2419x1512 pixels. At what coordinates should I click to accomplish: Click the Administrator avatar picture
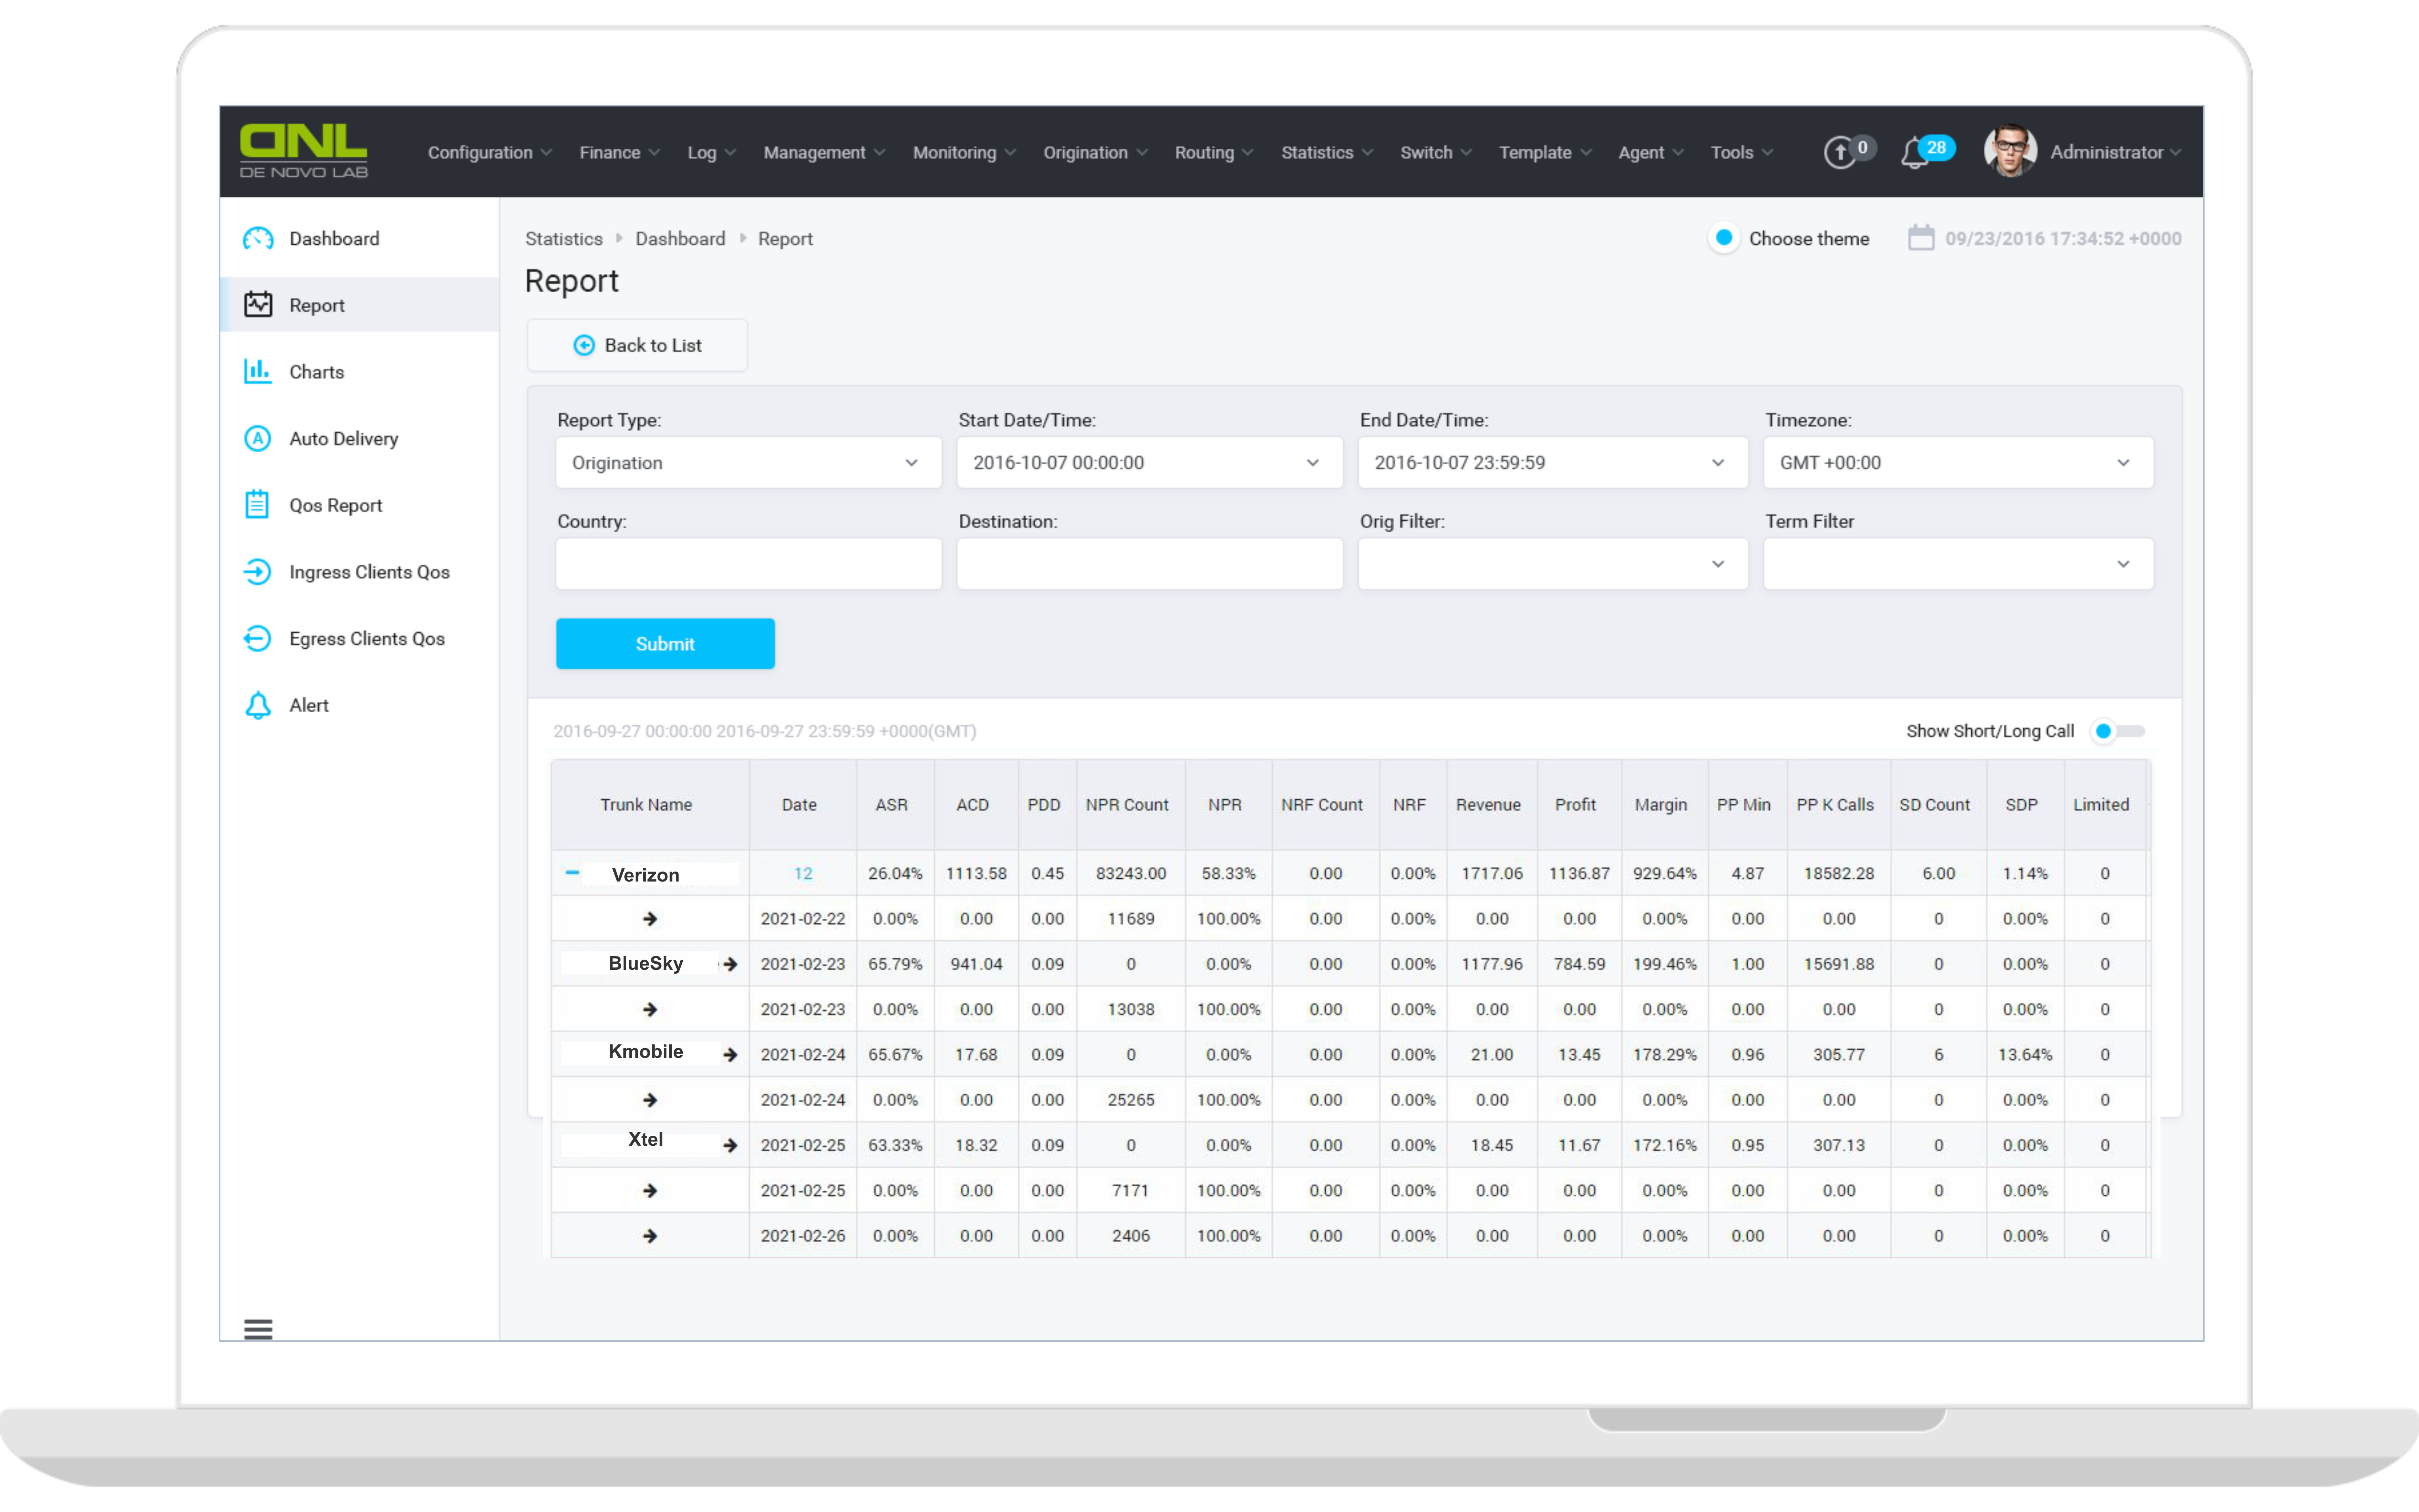point(2010,151)
